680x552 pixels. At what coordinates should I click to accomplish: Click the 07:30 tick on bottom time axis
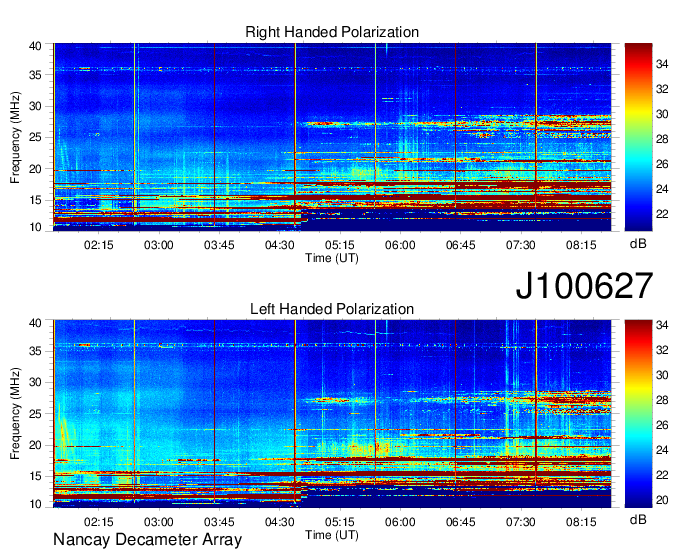(x=520, y=522)
